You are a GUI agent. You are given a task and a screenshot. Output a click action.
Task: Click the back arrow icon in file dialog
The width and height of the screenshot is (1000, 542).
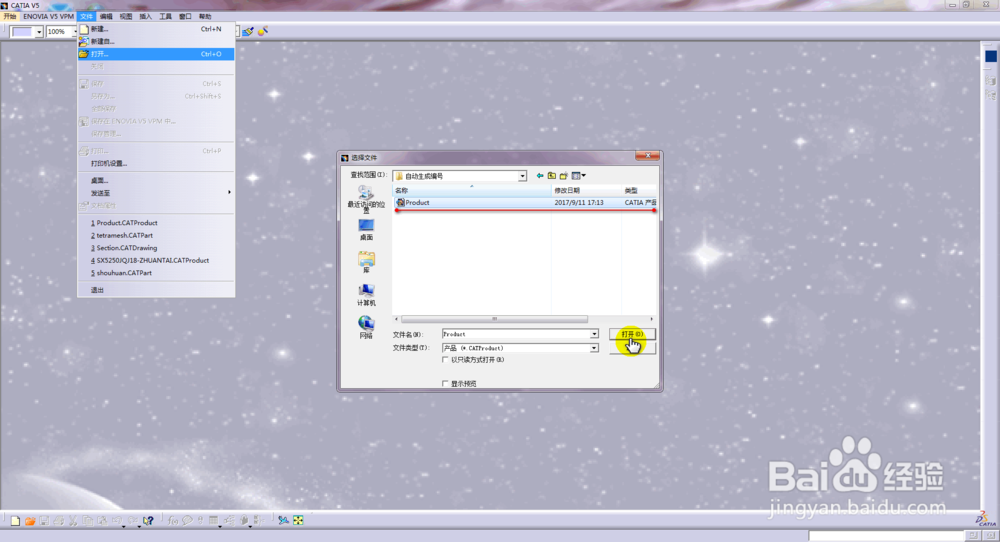tap(540, 176)
